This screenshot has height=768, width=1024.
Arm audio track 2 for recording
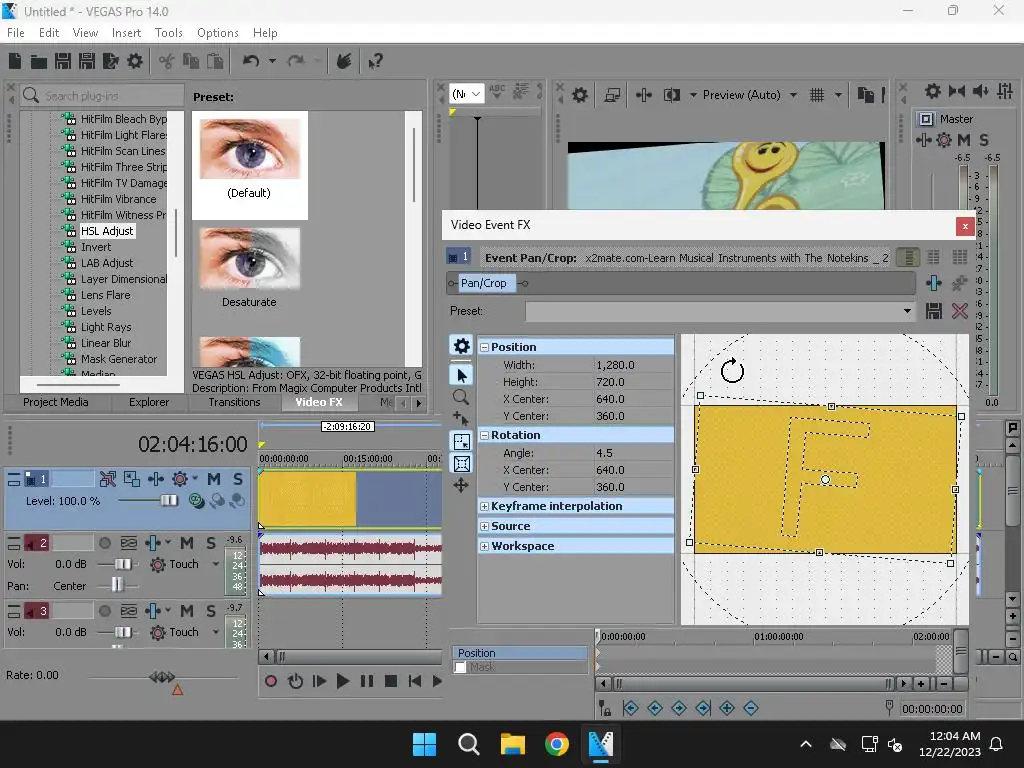tap(104, 543)
